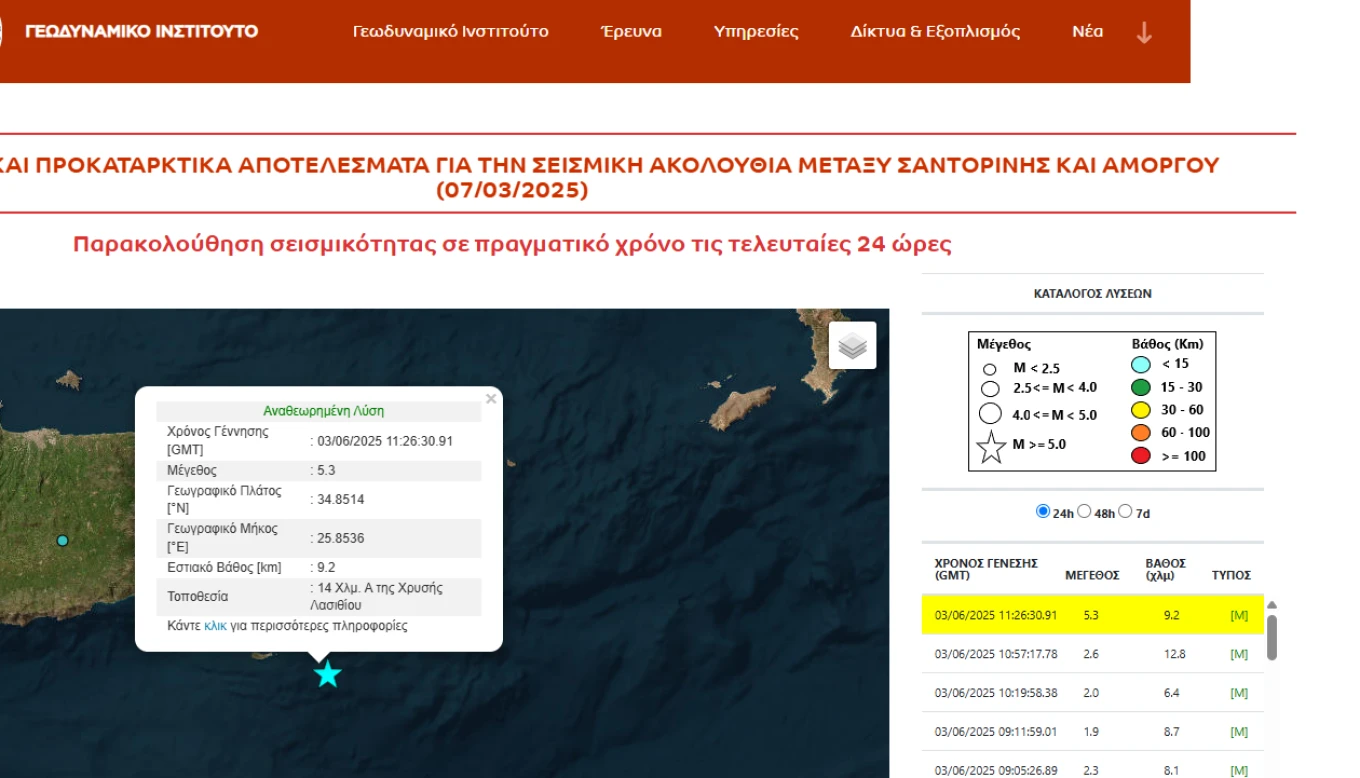Image resolution: width=1360 pixels, height=778 pixels.
Task: Click the red down arrow in the navigation bar
Action: 1143,31
